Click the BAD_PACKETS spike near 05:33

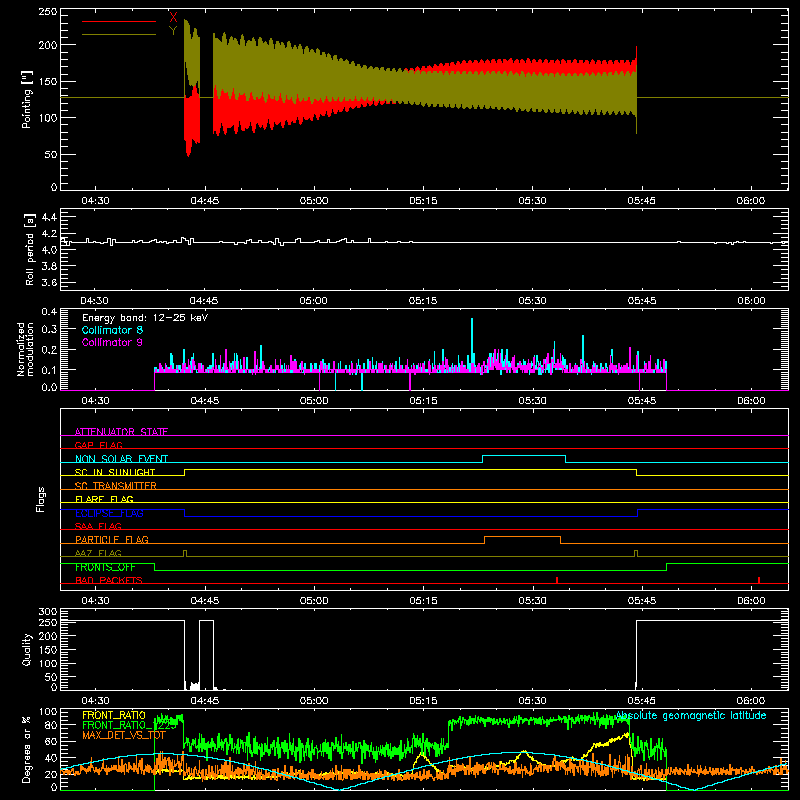(557, 580)
